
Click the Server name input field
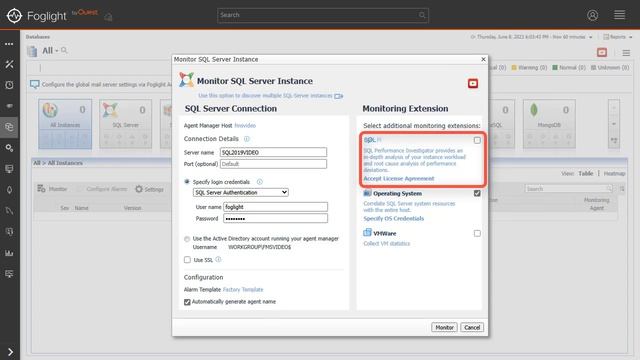(273, 152)
